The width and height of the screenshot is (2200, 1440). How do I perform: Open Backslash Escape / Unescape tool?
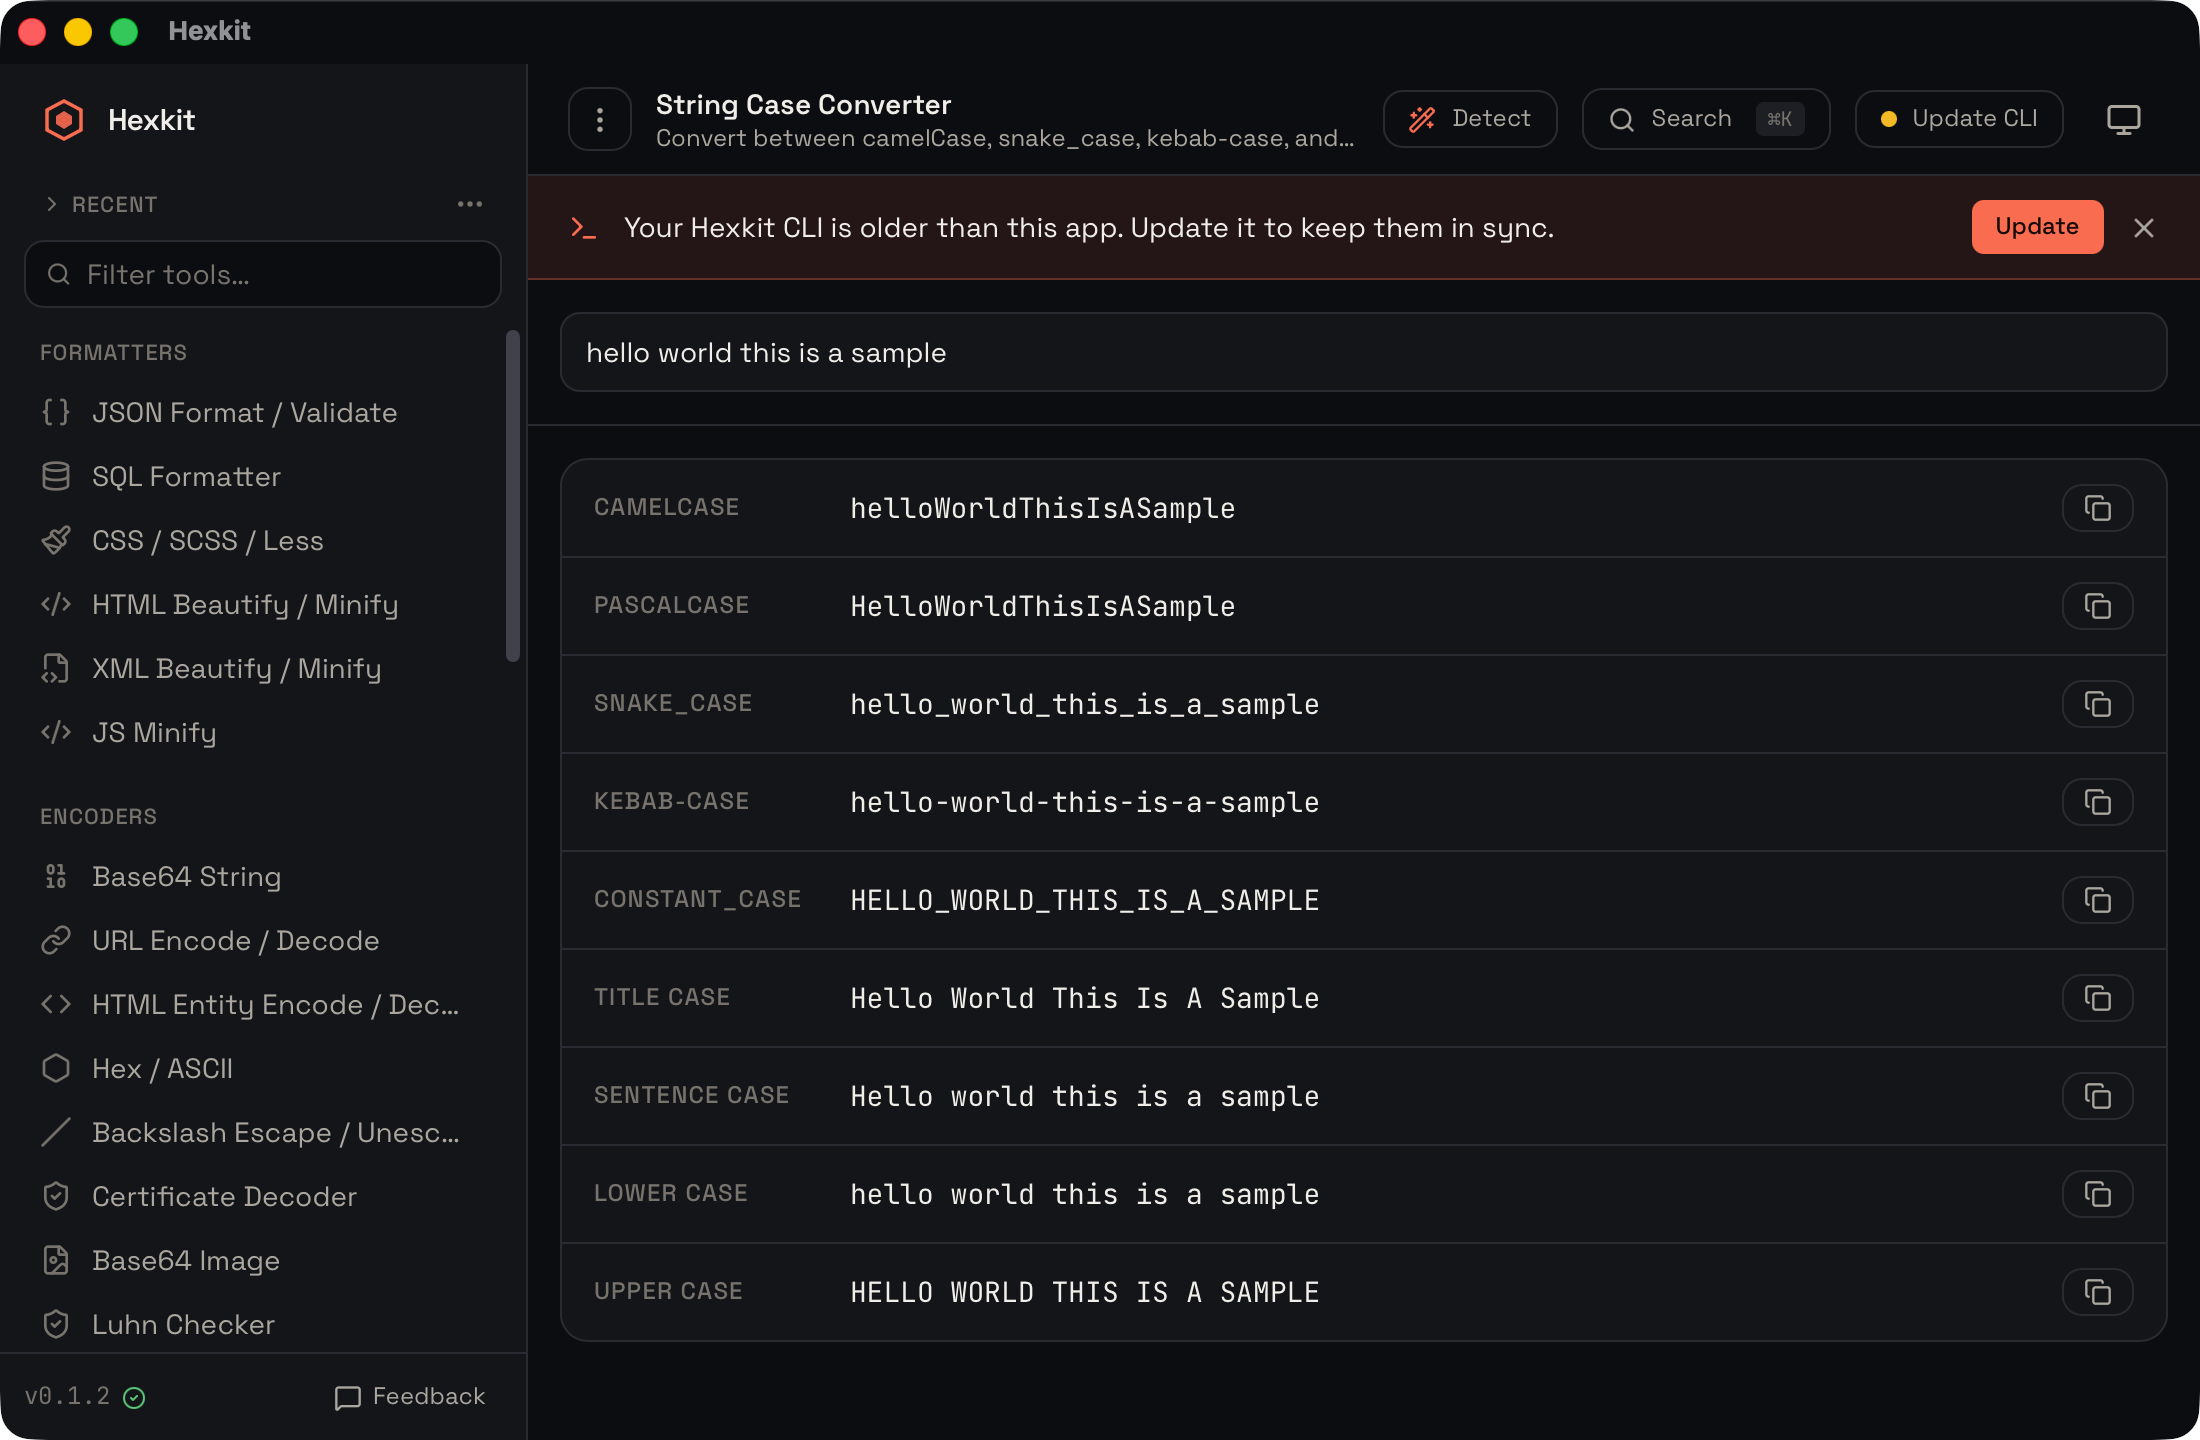click(262, 1133)
